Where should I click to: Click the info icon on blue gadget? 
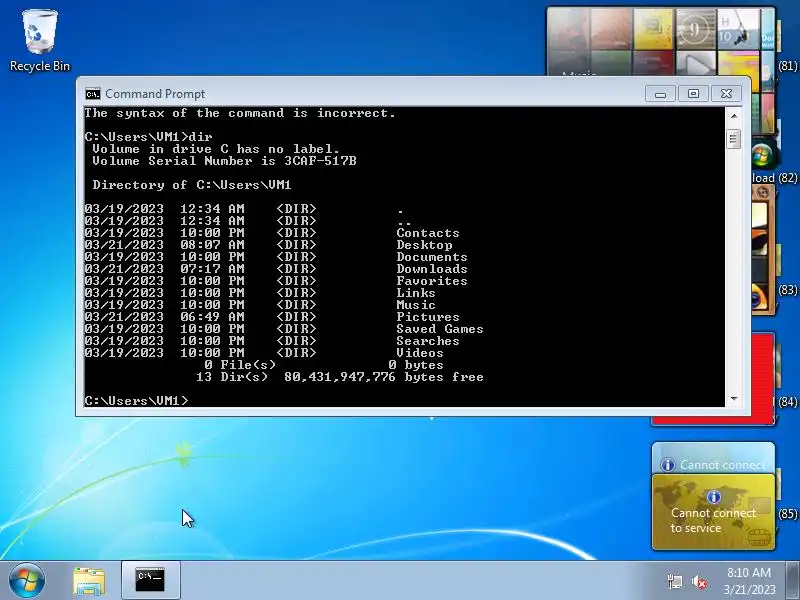[667, 465]
